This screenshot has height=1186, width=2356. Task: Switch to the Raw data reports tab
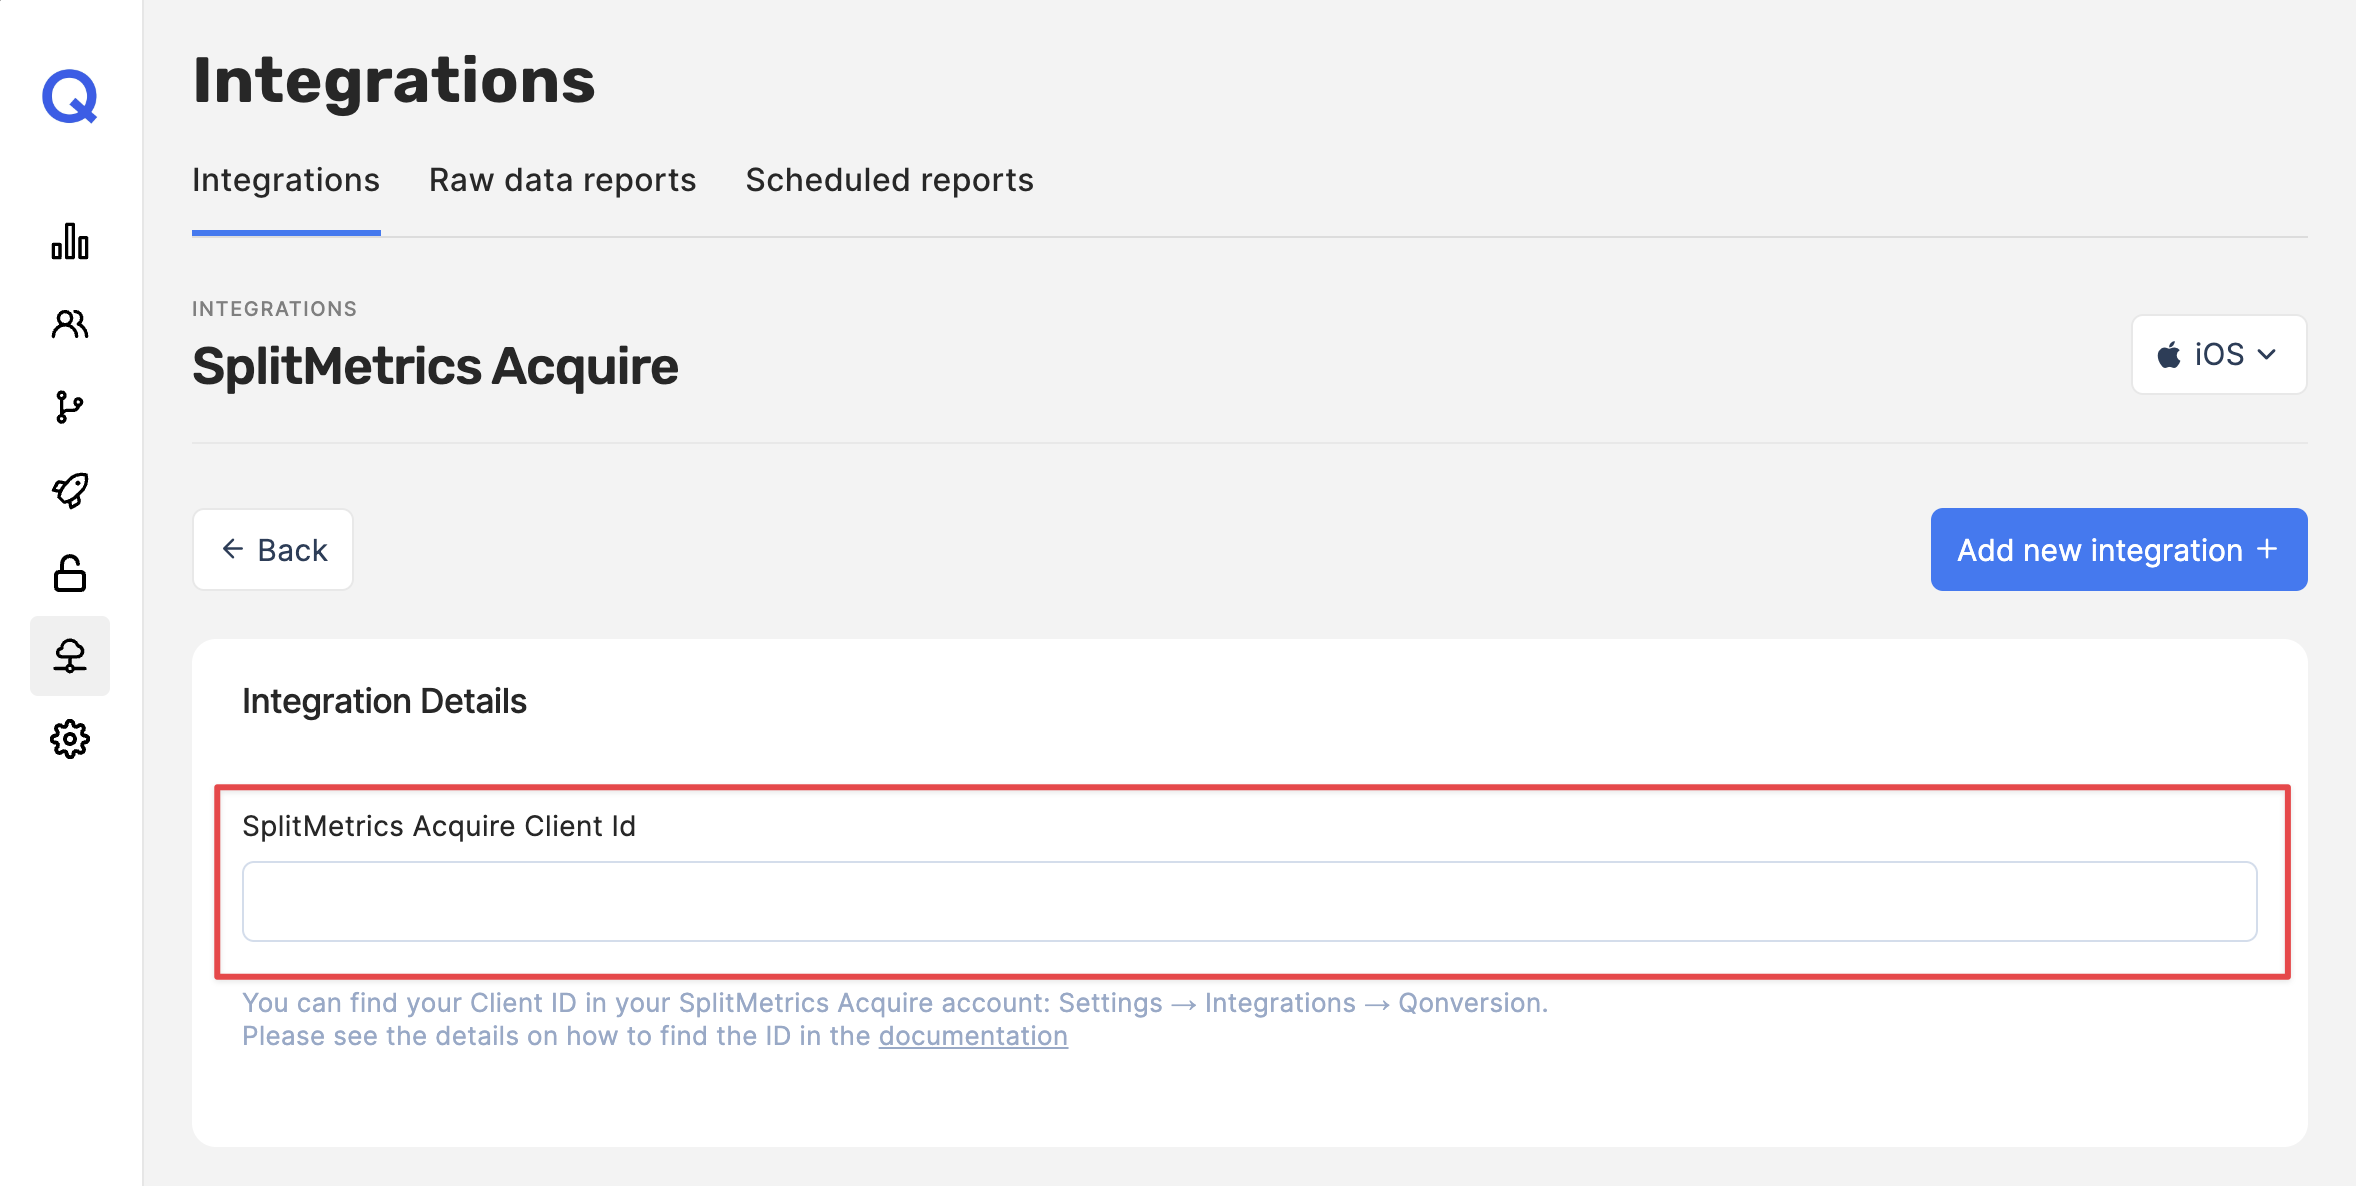(x=562, y=180)
